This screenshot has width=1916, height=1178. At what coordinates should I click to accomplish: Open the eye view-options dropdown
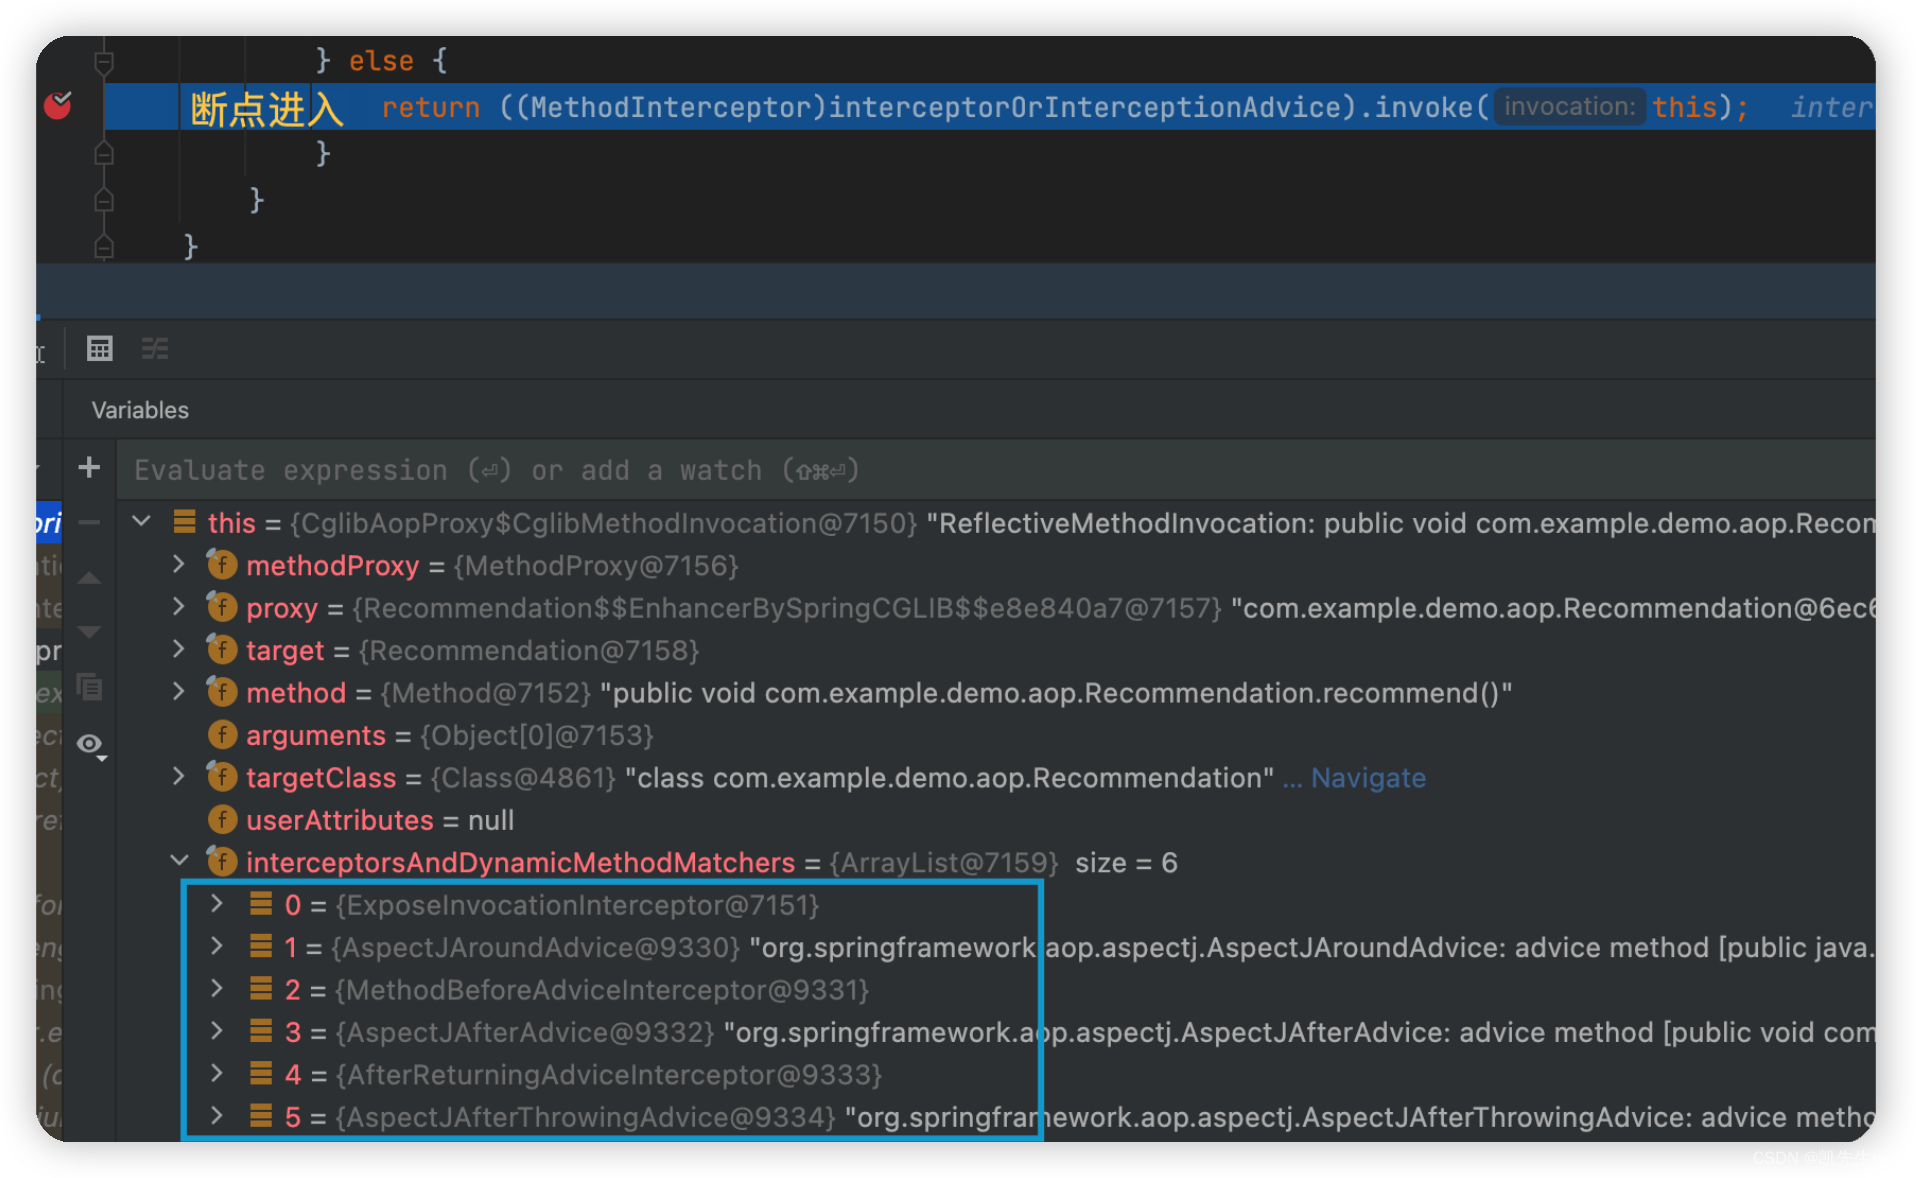92,745
